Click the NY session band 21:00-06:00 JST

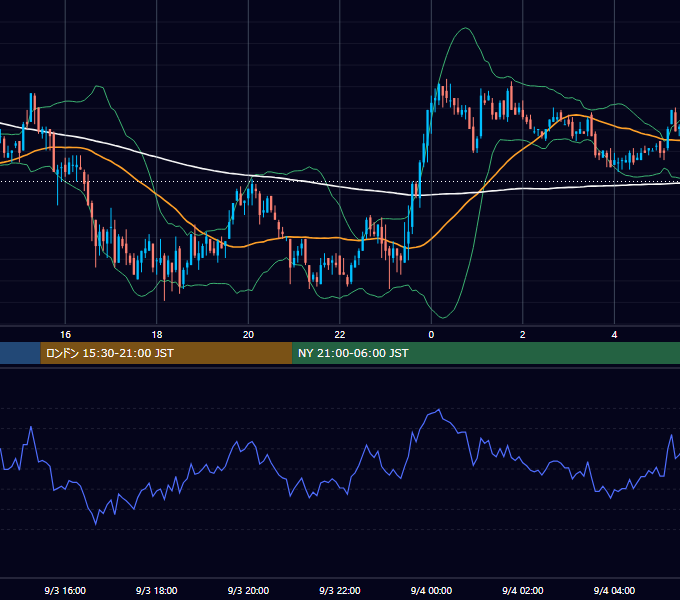tap(486, 353)
